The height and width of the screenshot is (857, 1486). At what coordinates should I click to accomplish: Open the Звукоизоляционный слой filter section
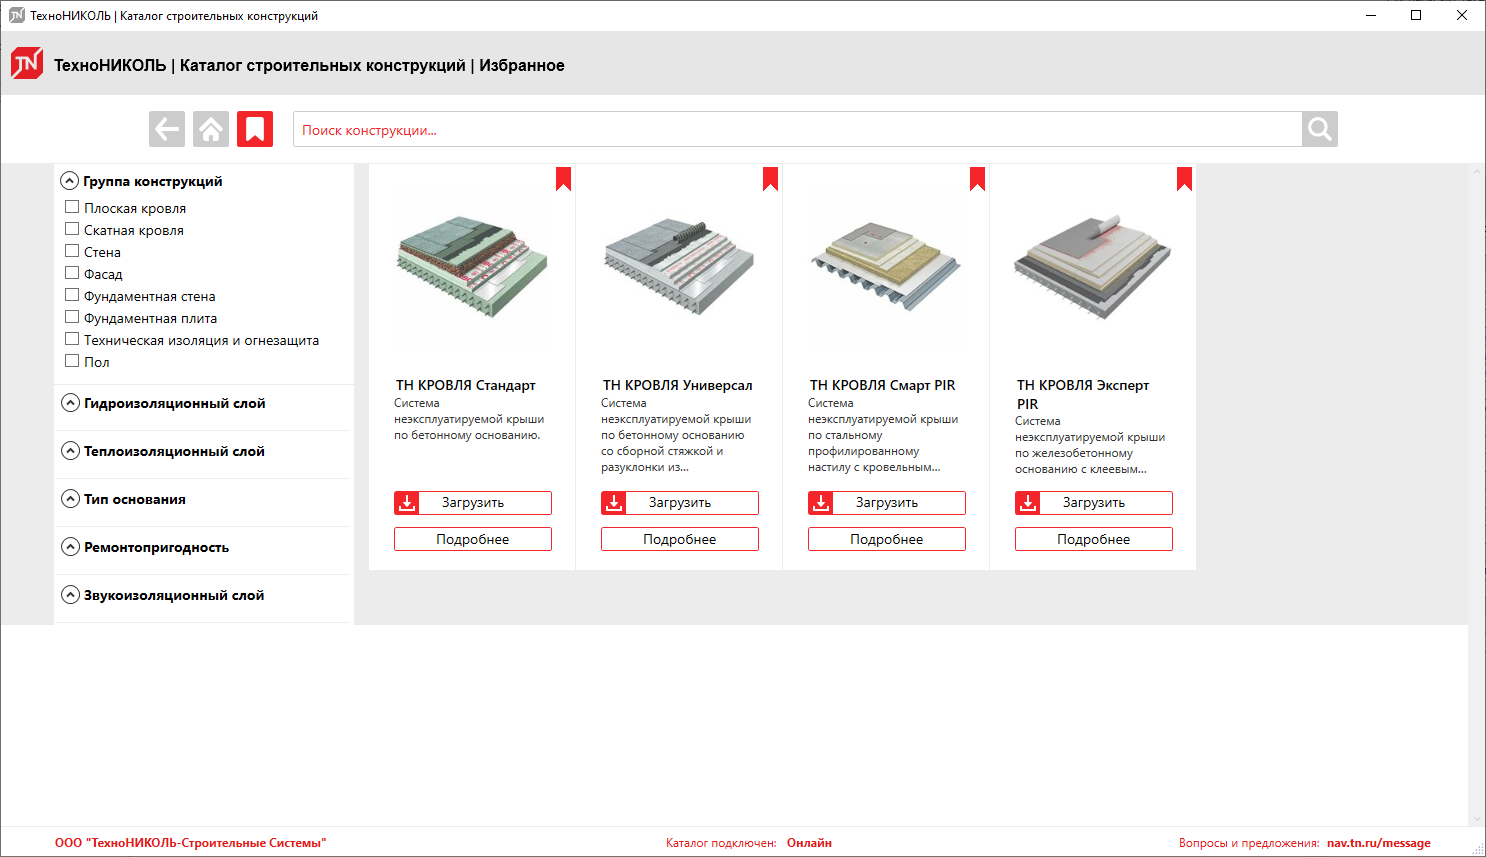coord(70,595)
